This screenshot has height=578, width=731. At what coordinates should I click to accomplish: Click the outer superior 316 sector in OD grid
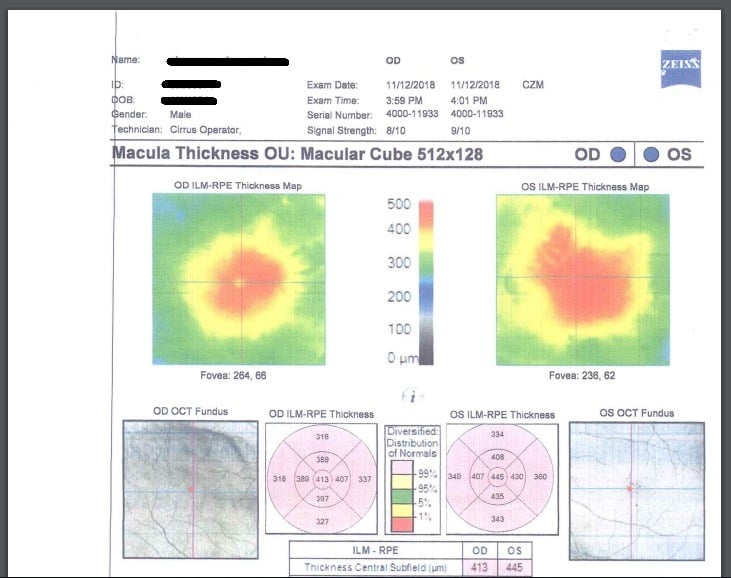point(322,437)
